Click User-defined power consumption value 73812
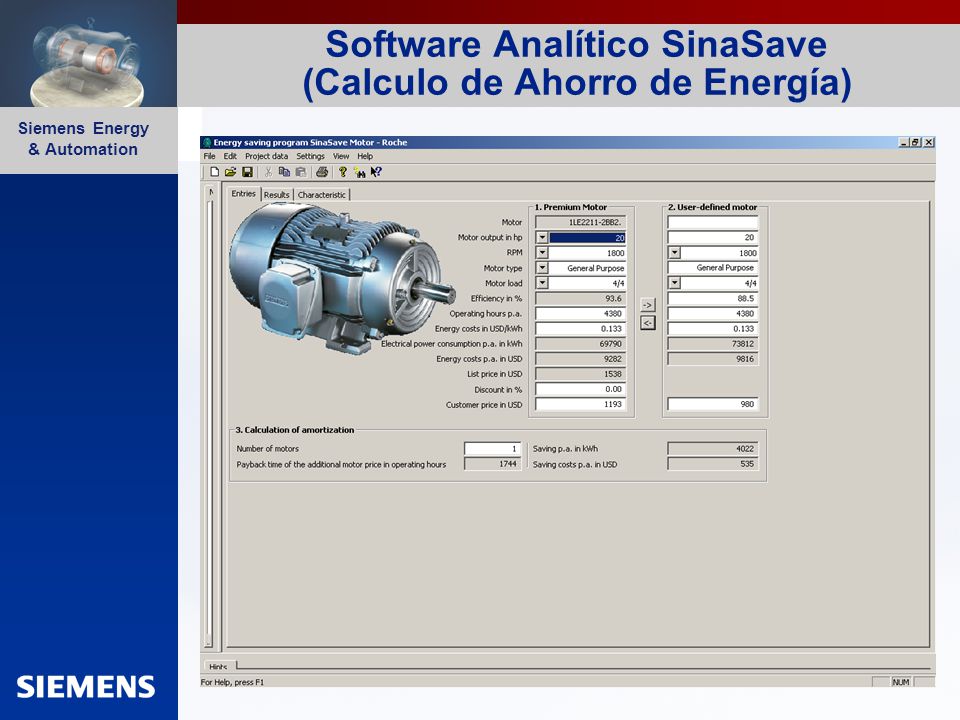960x720 pixels. click(x=713, y=344)
